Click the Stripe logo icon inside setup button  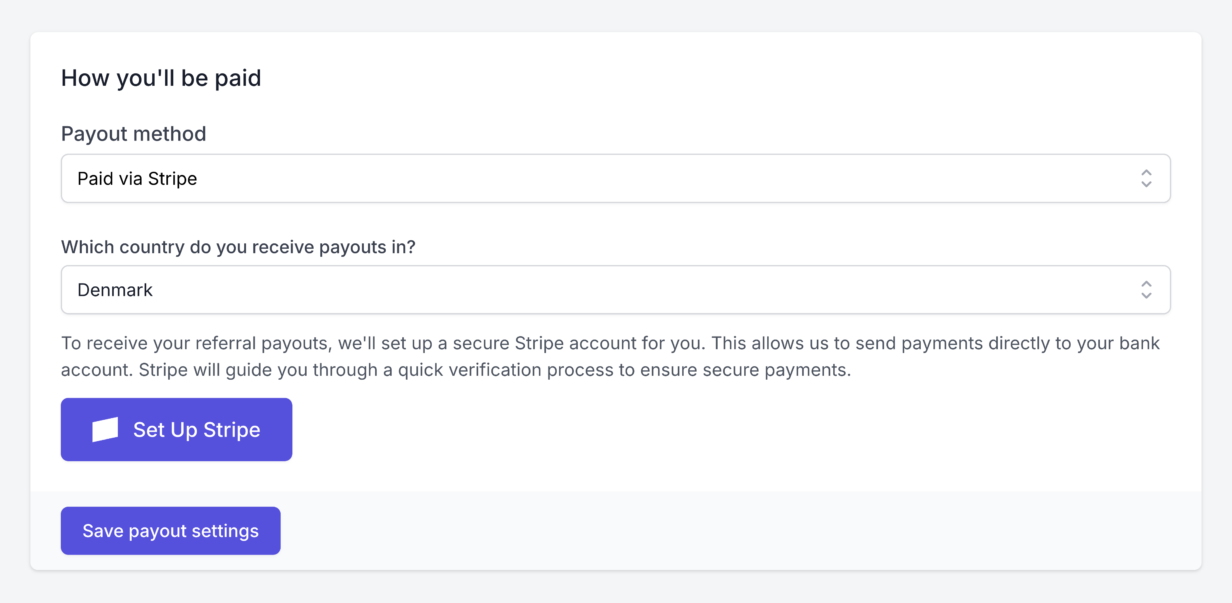105,430
